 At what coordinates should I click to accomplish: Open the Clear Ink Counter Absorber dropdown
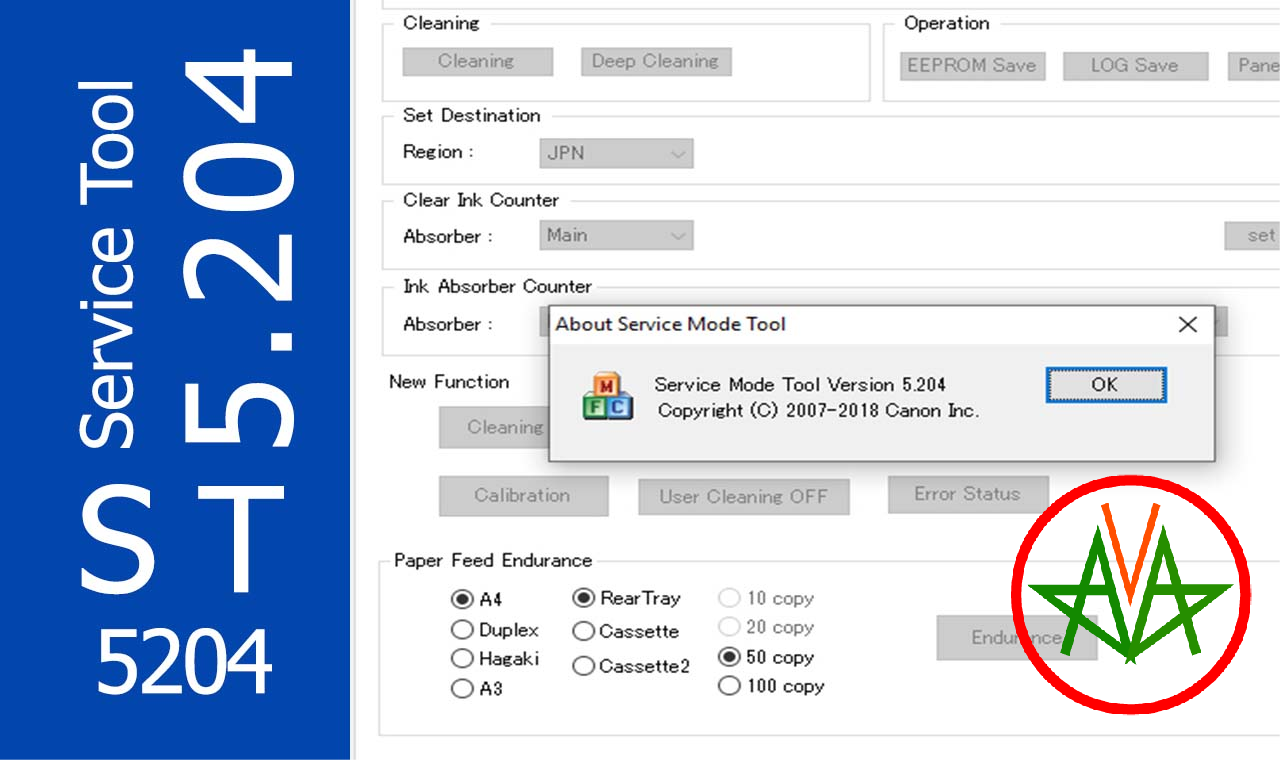click(616, 236)
